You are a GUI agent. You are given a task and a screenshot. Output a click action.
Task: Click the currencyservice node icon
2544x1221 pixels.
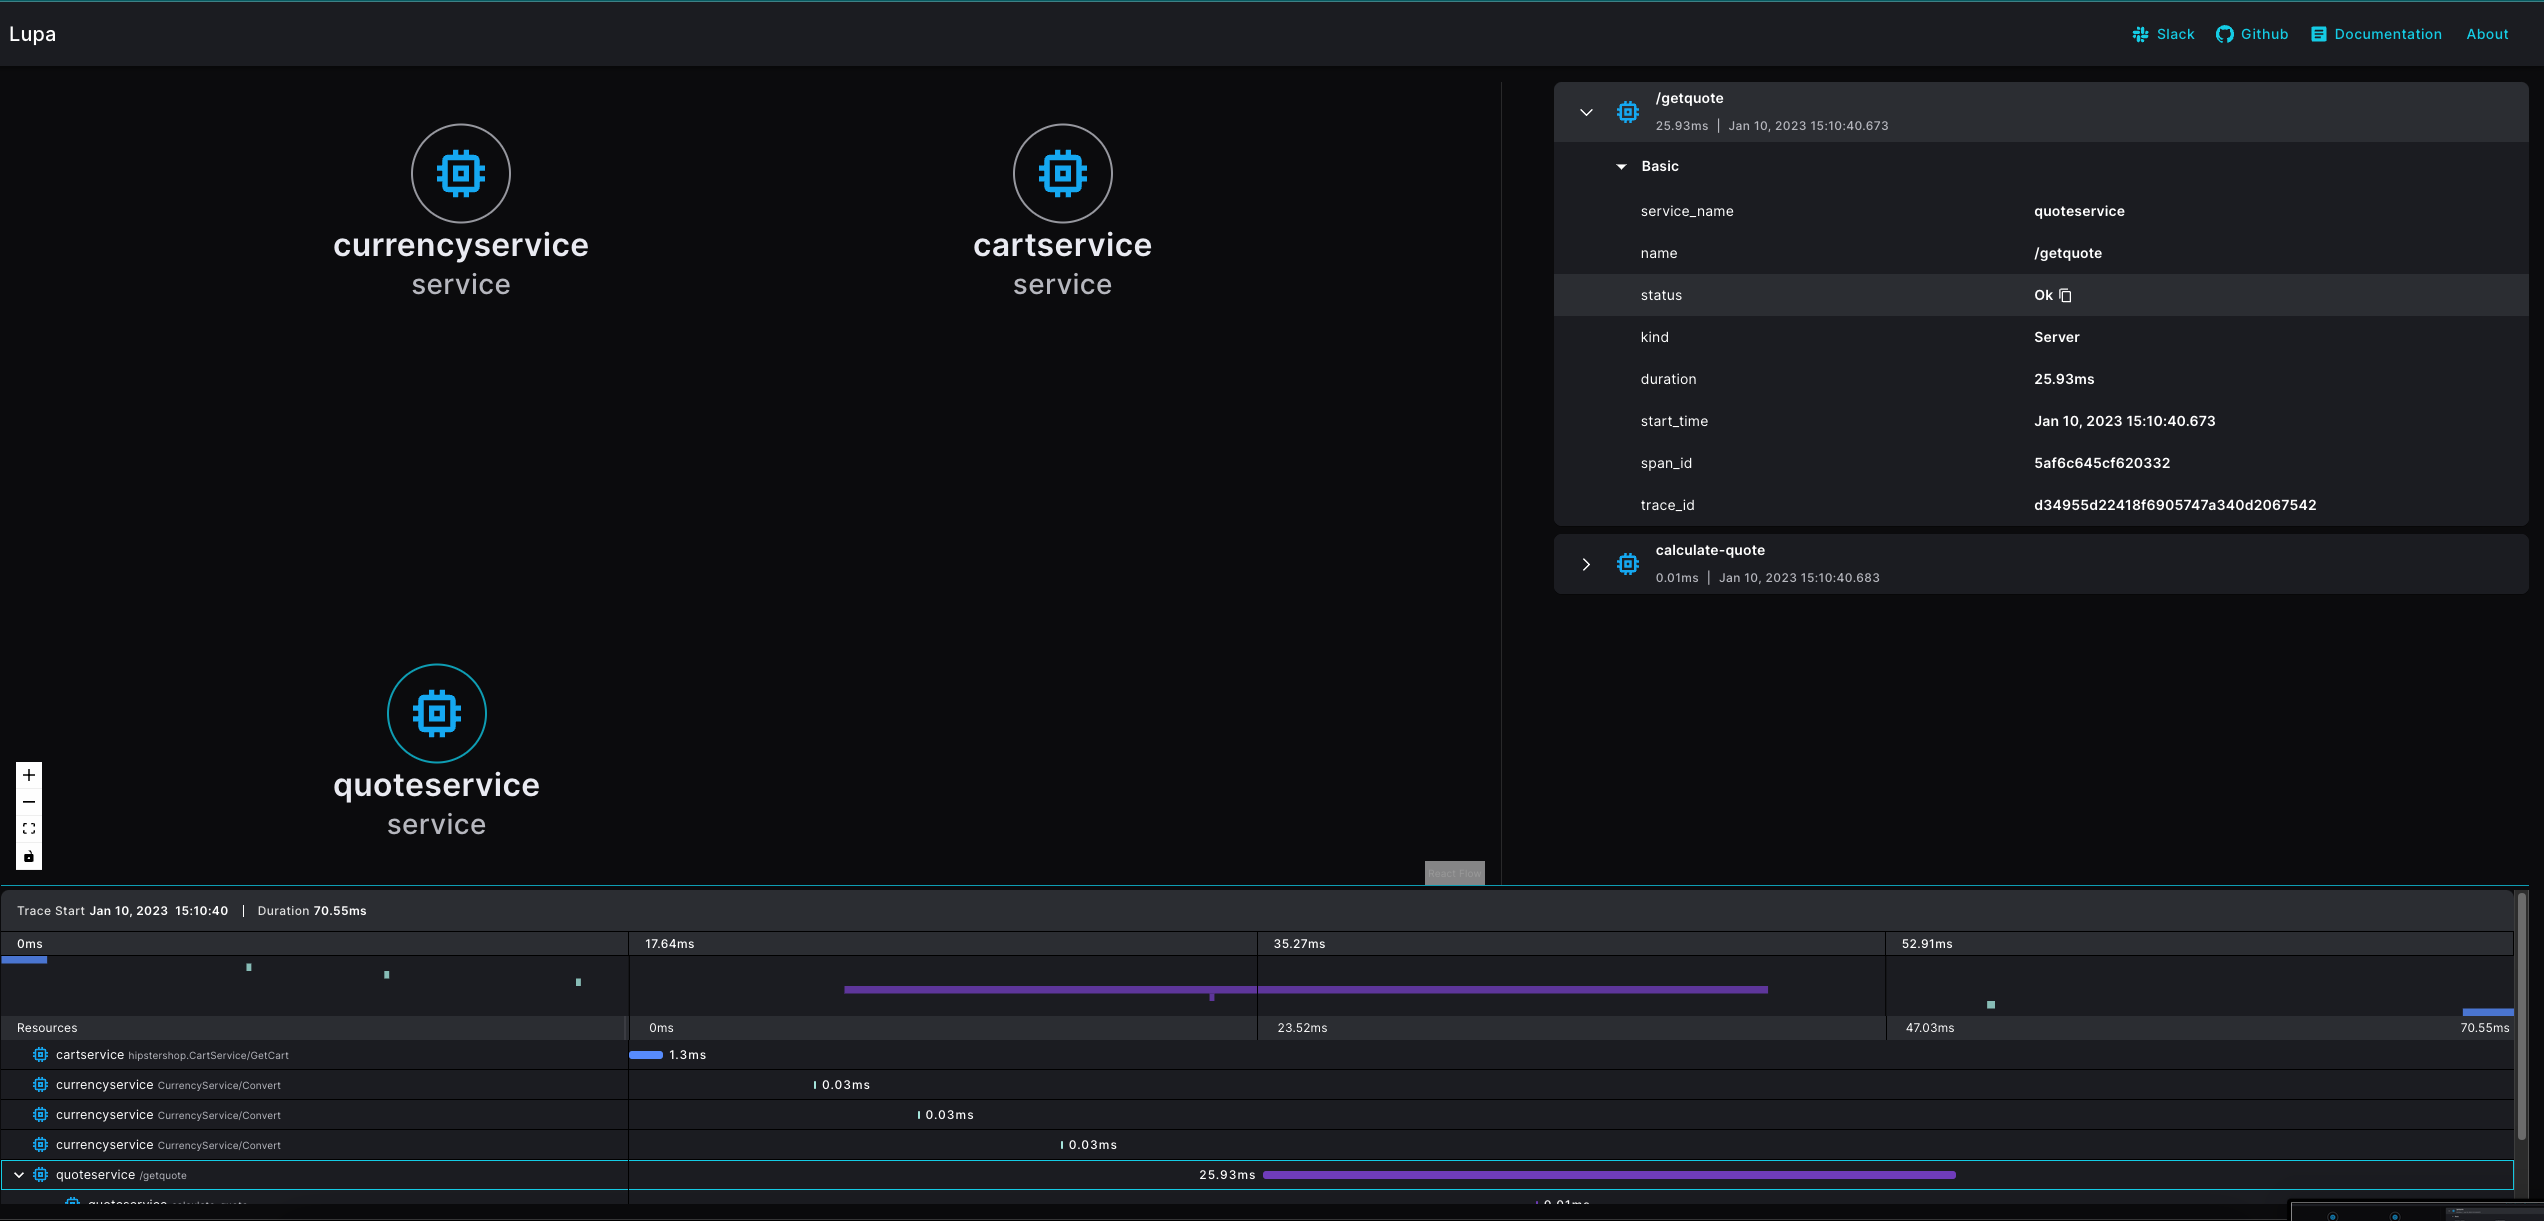pyautogui.click(x=461, y=173)
